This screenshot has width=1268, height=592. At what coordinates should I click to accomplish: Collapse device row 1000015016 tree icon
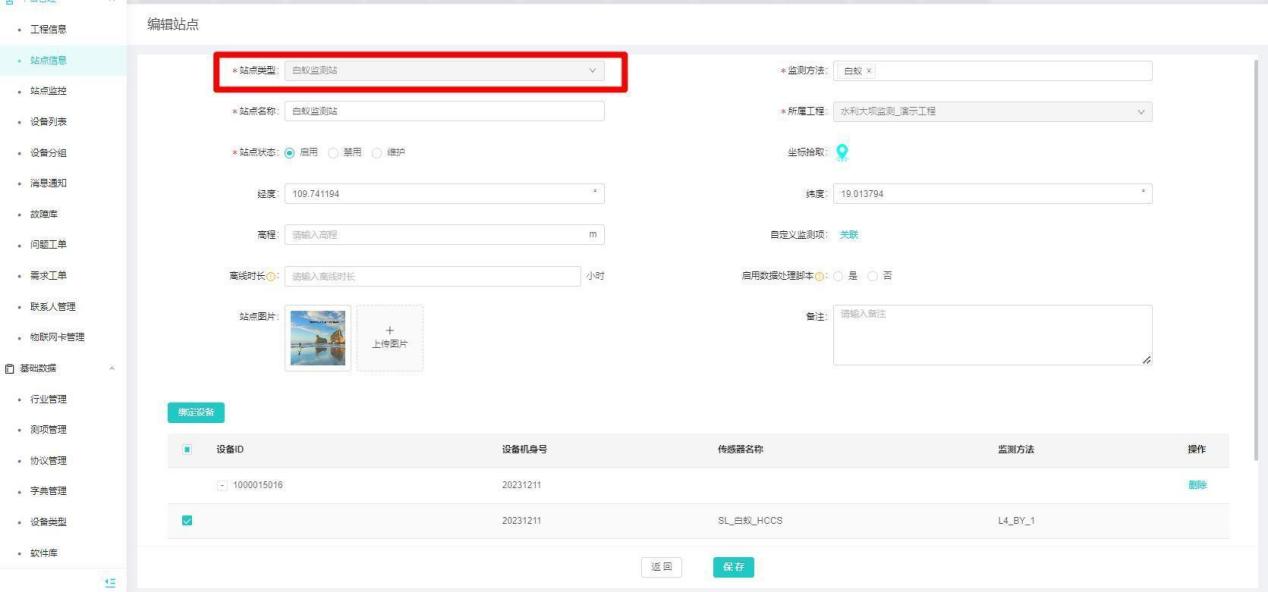221,485
